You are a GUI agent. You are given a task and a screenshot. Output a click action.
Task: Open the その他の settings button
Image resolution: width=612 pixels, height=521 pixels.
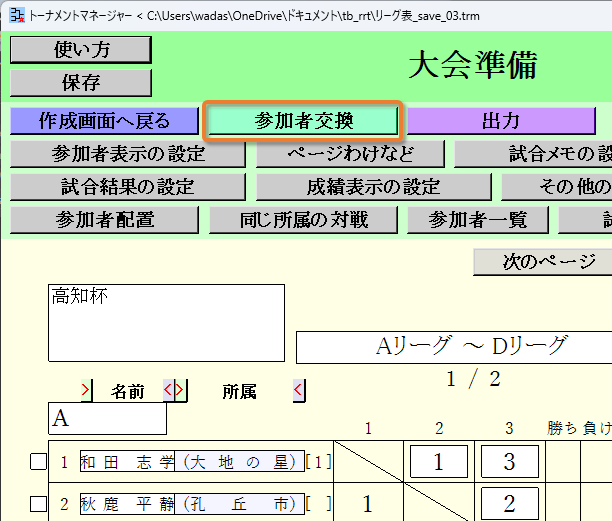click(x=557, y=187)
